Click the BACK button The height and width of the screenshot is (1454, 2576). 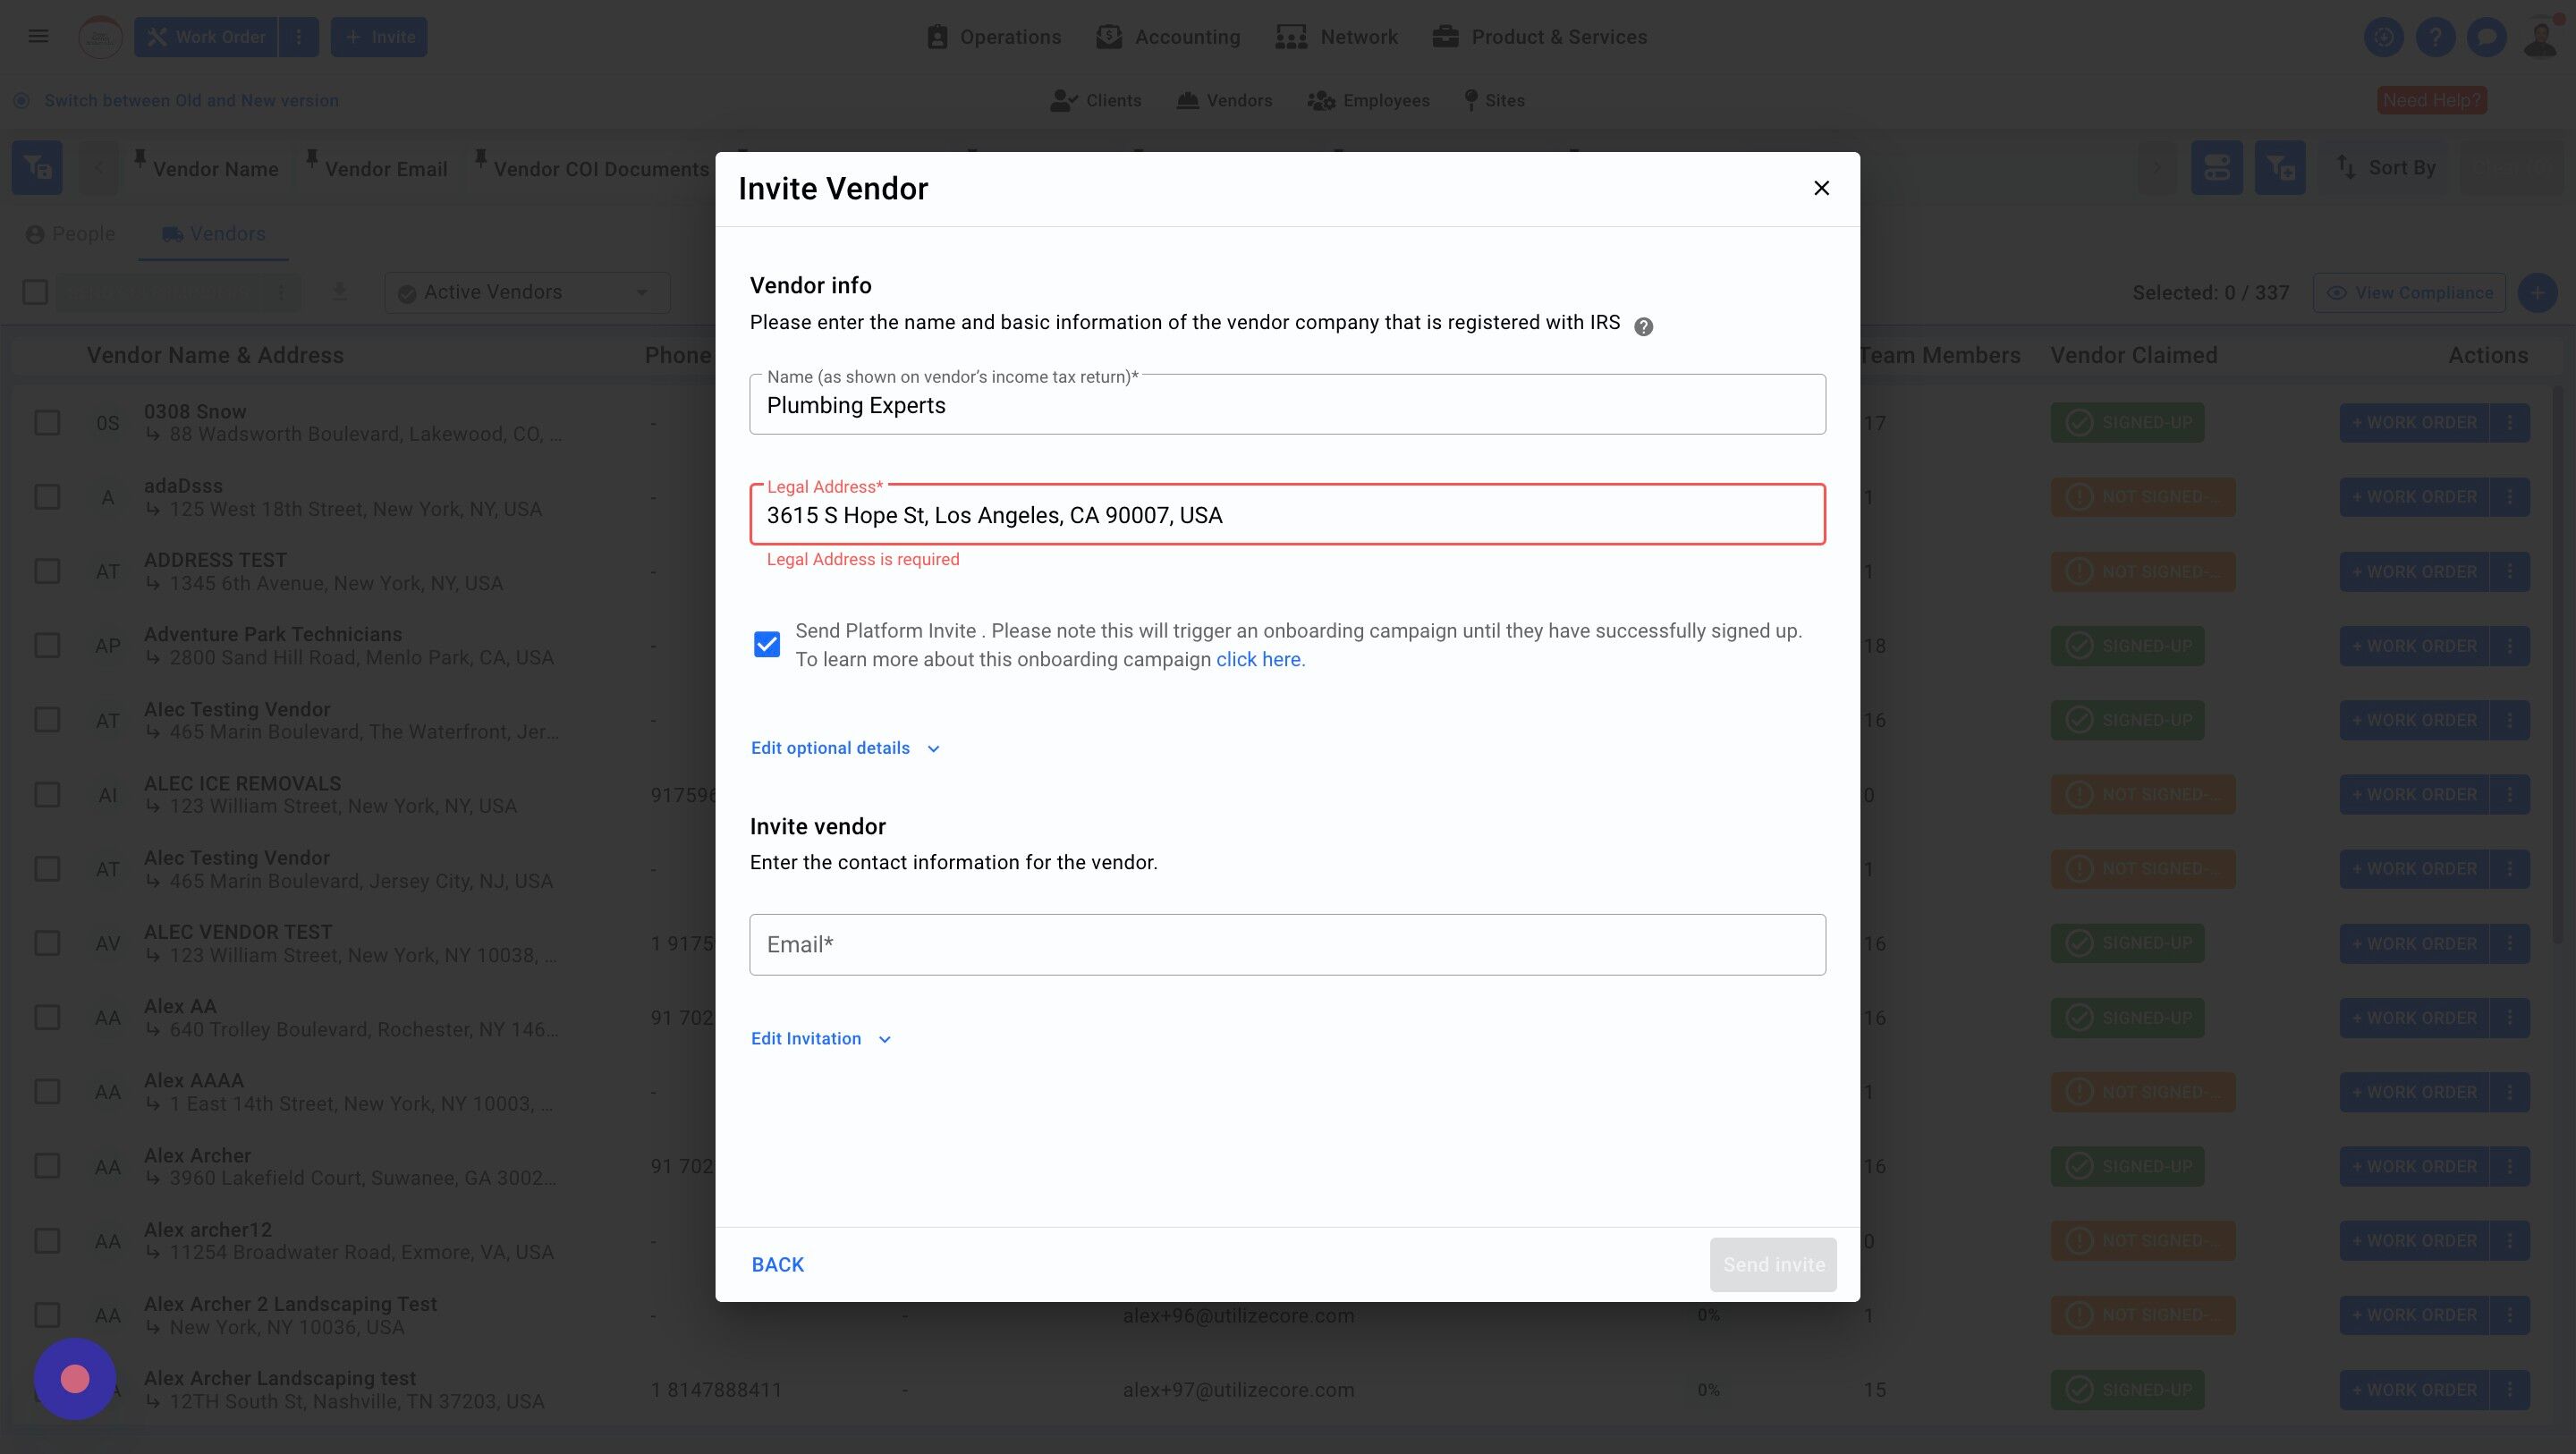777,1265
